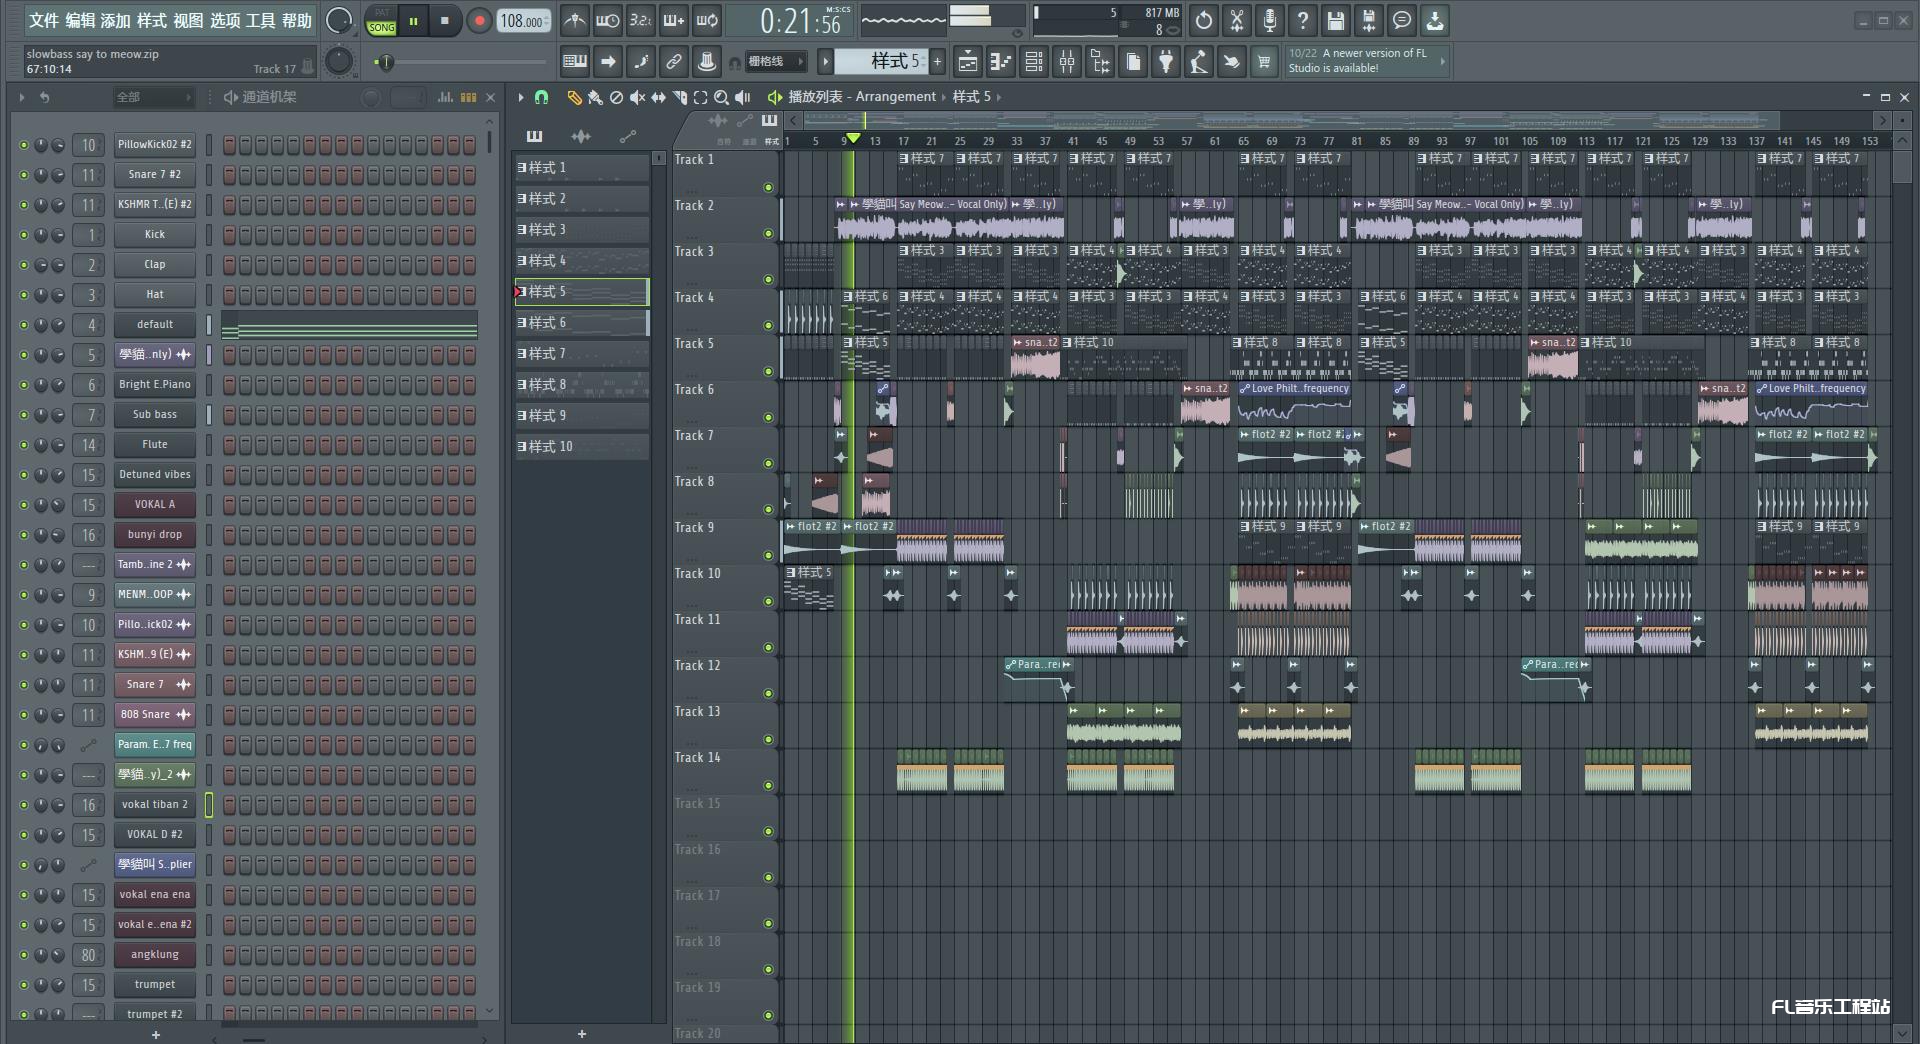Open the 选项 menu

[225, 20]
